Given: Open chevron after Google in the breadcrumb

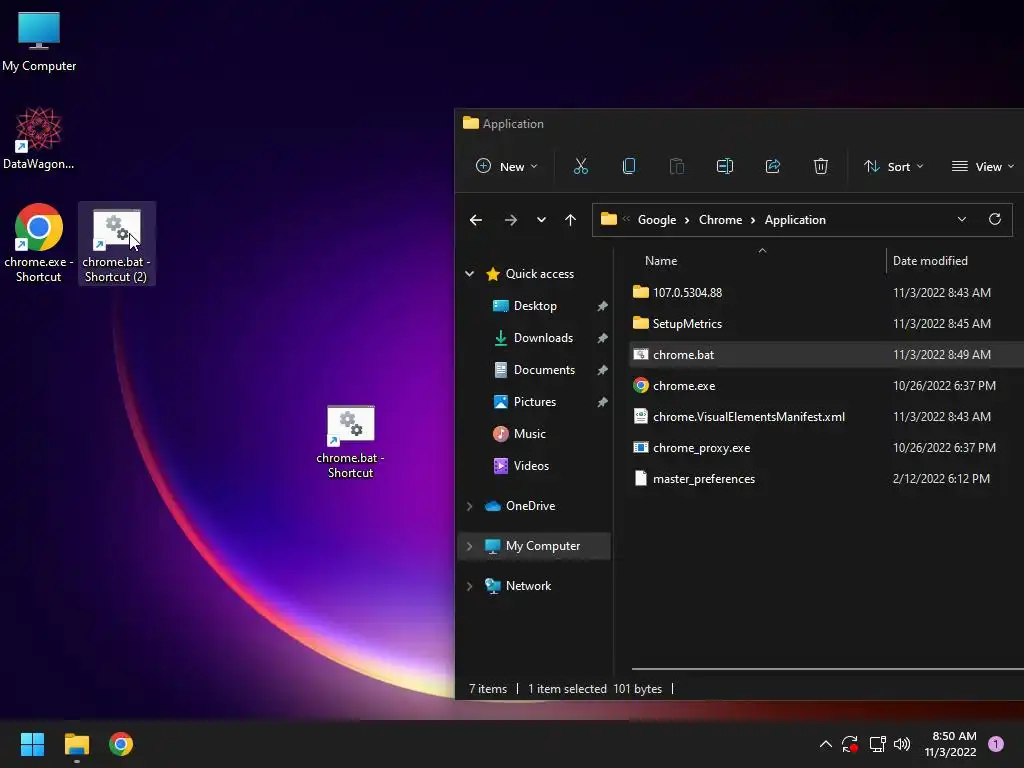Looking at the screenshot, I should tap(687, 220).
